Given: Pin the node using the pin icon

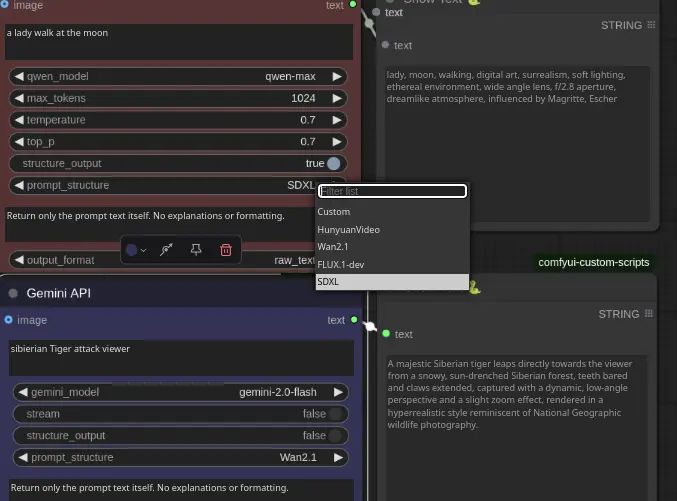Looking at the screenshot, I should 196,250.
